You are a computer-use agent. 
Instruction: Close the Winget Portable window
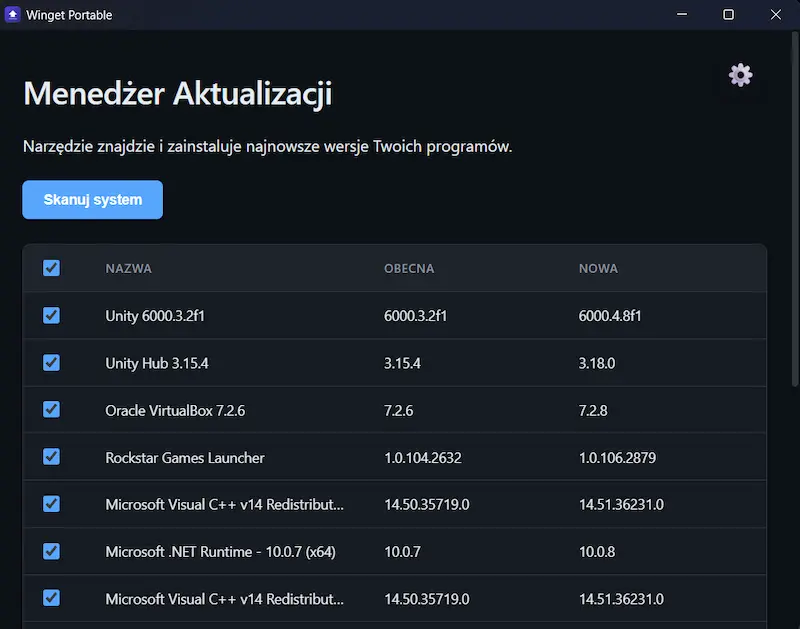[776, 14]
